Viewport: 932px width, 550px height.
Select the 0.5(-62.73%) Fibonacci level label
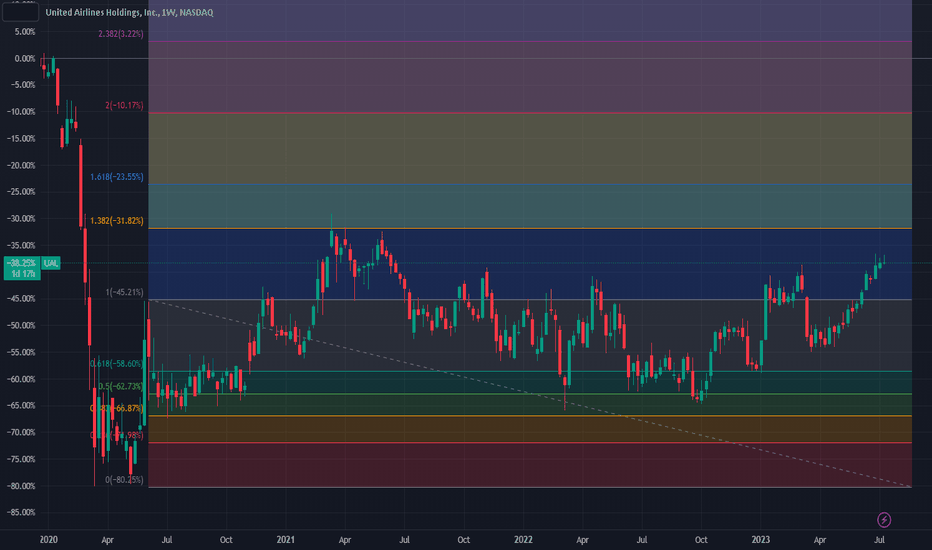pos(121,386)
